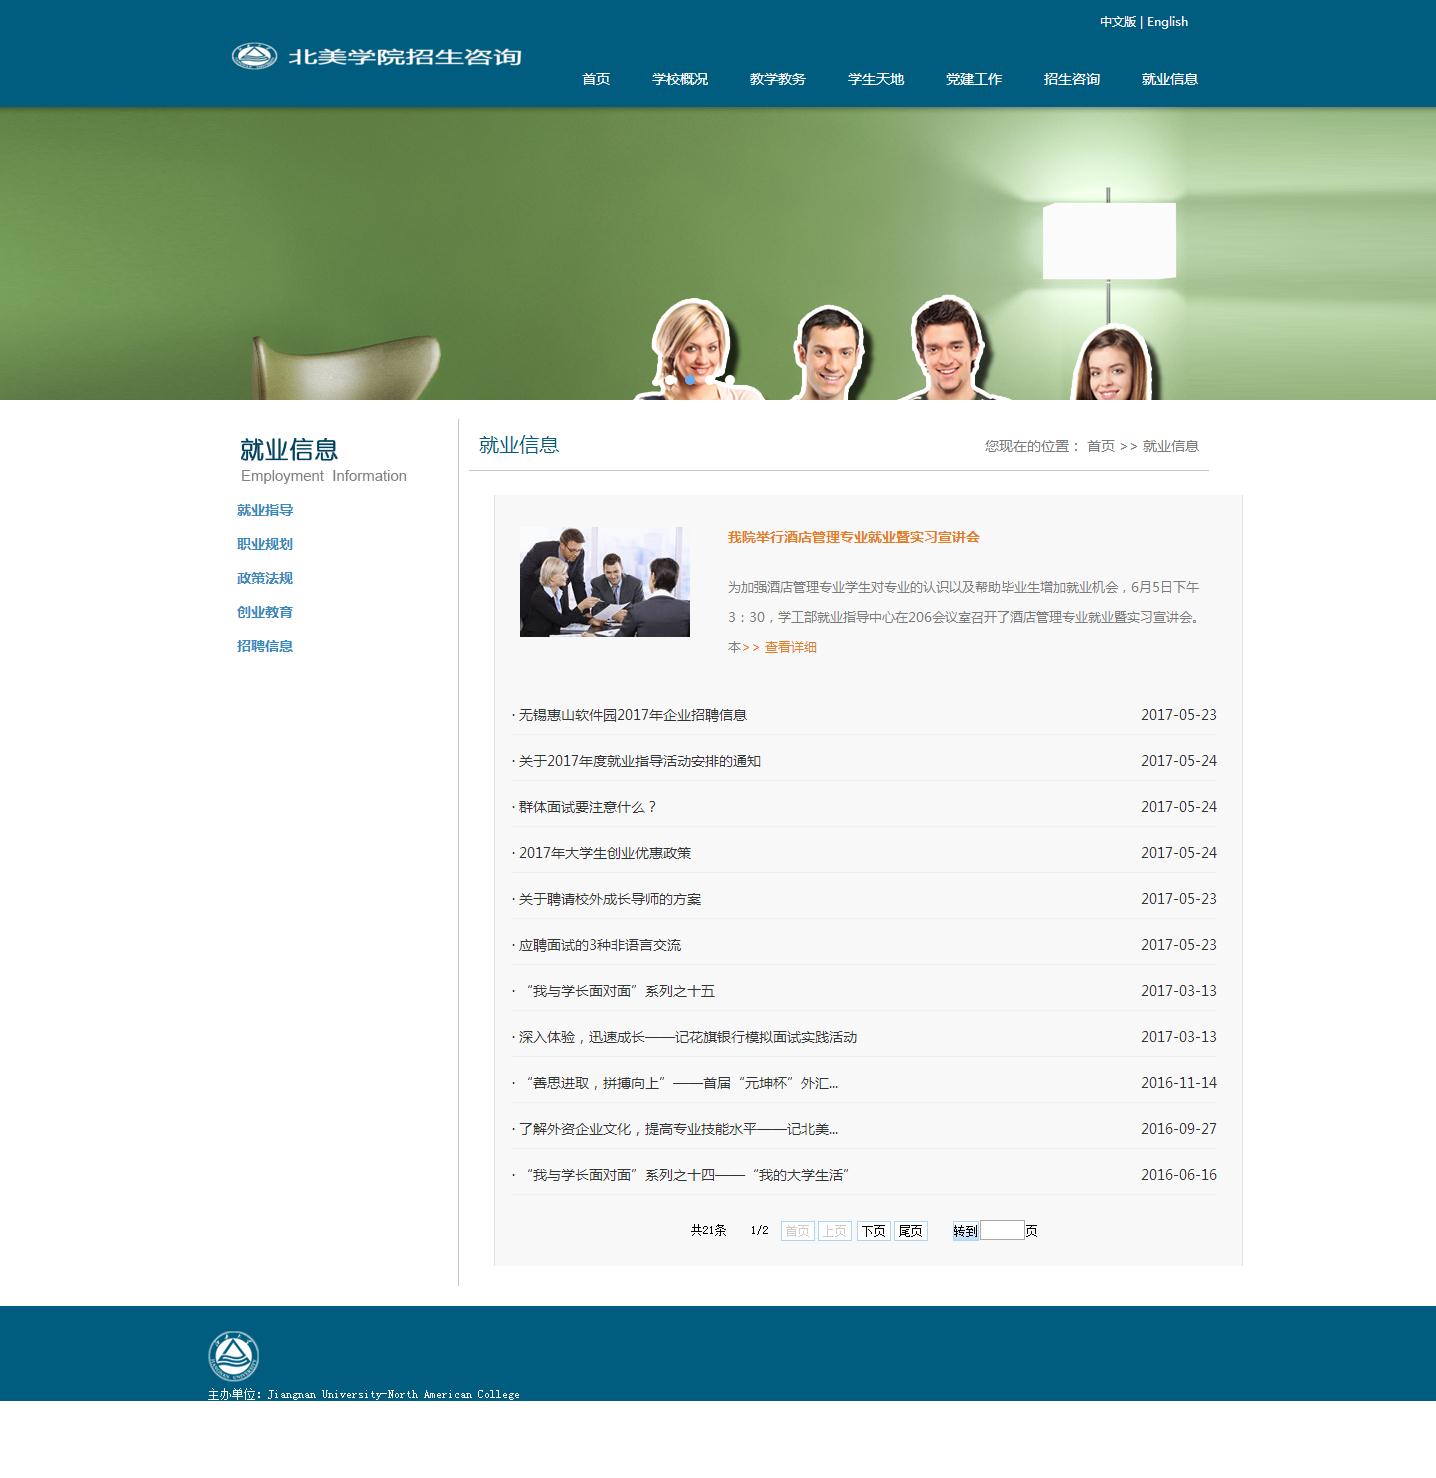Jump to last page with 尾页 button
Viewport: 1436px width, 1478px height.
click(x=910, y=1231)
